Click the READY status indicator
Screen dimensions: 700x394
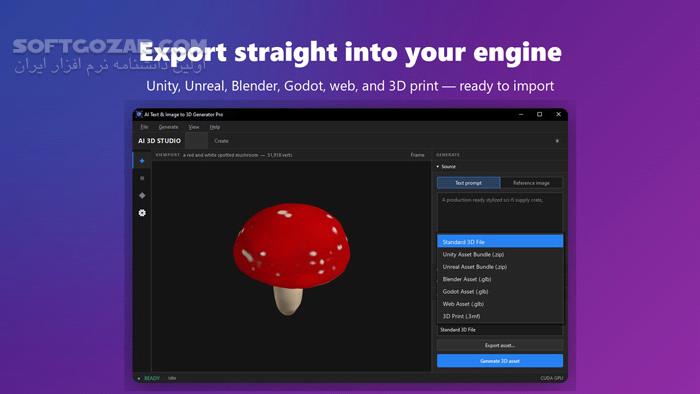click(149, 378)
